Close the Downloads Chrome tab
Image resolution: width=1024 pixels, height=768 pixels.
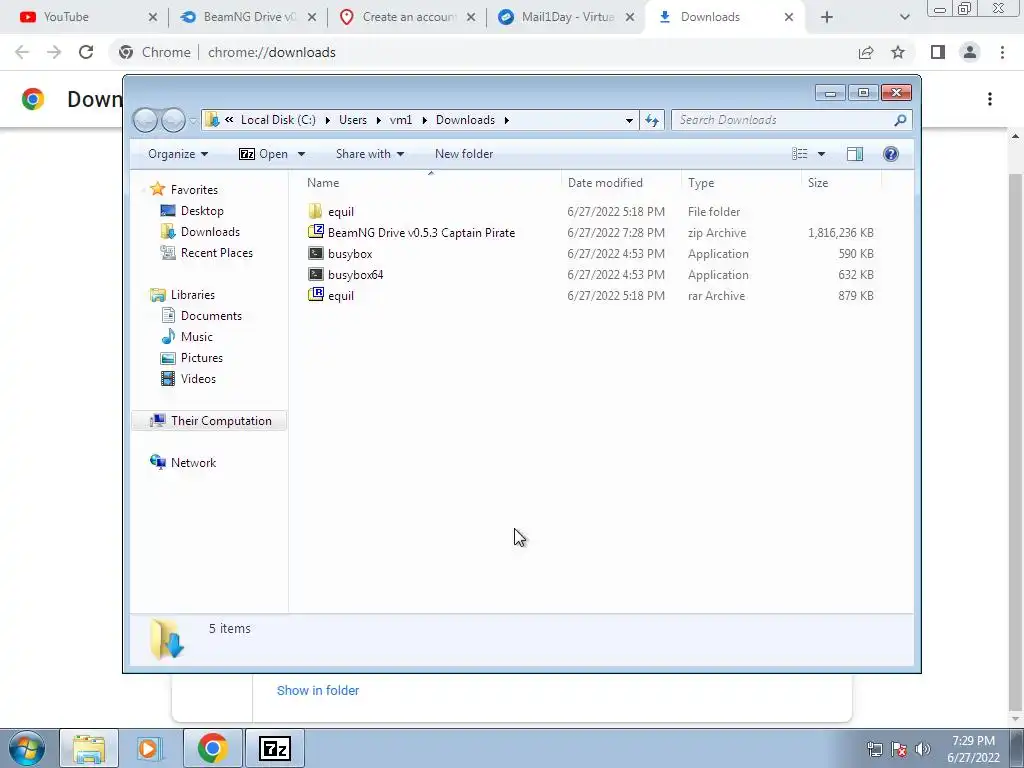[789, 18]
